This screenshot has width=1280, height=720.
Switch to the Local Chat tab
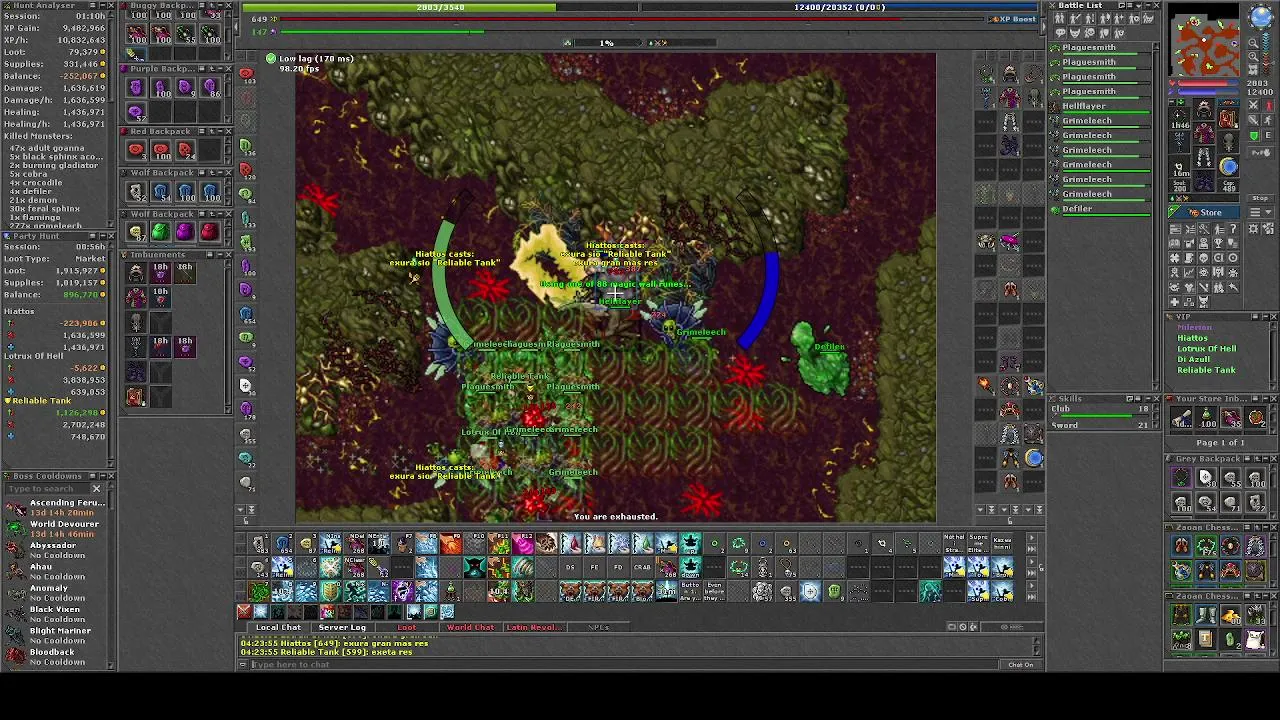[278, 627]
